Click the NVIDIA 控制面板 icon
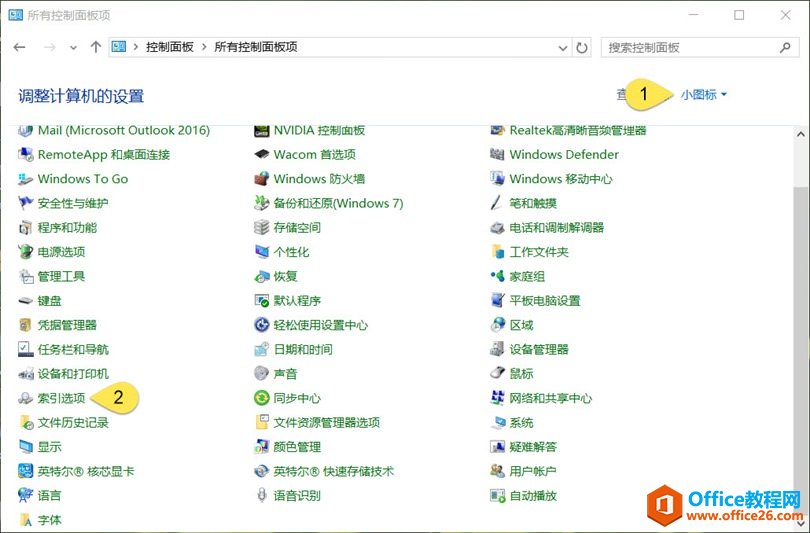The image size is (810, 533). click(x=262, y=131)
